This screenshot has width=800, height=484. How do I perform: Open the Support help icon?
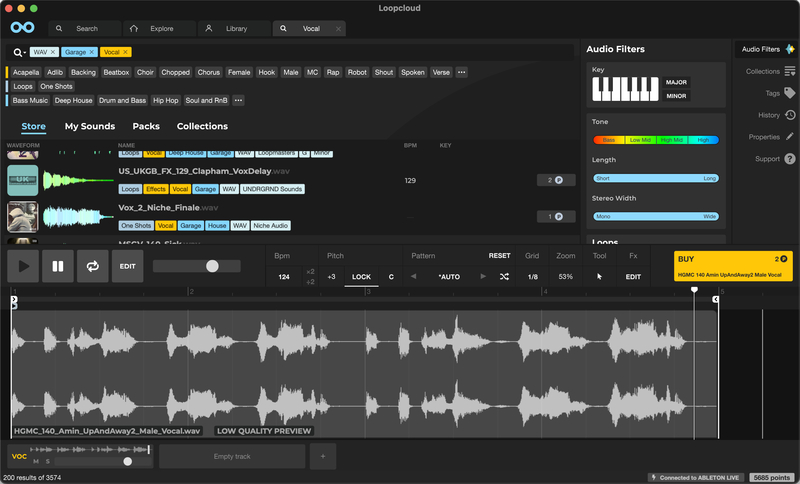[x=789, y=159]
